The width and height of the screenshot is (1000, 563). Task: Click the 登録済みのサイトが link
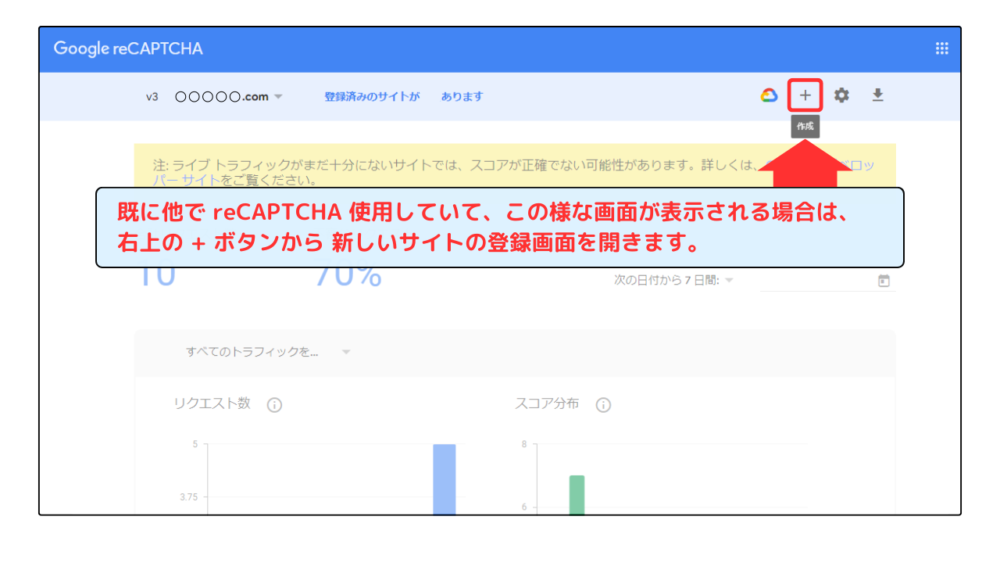pos(372,96)
